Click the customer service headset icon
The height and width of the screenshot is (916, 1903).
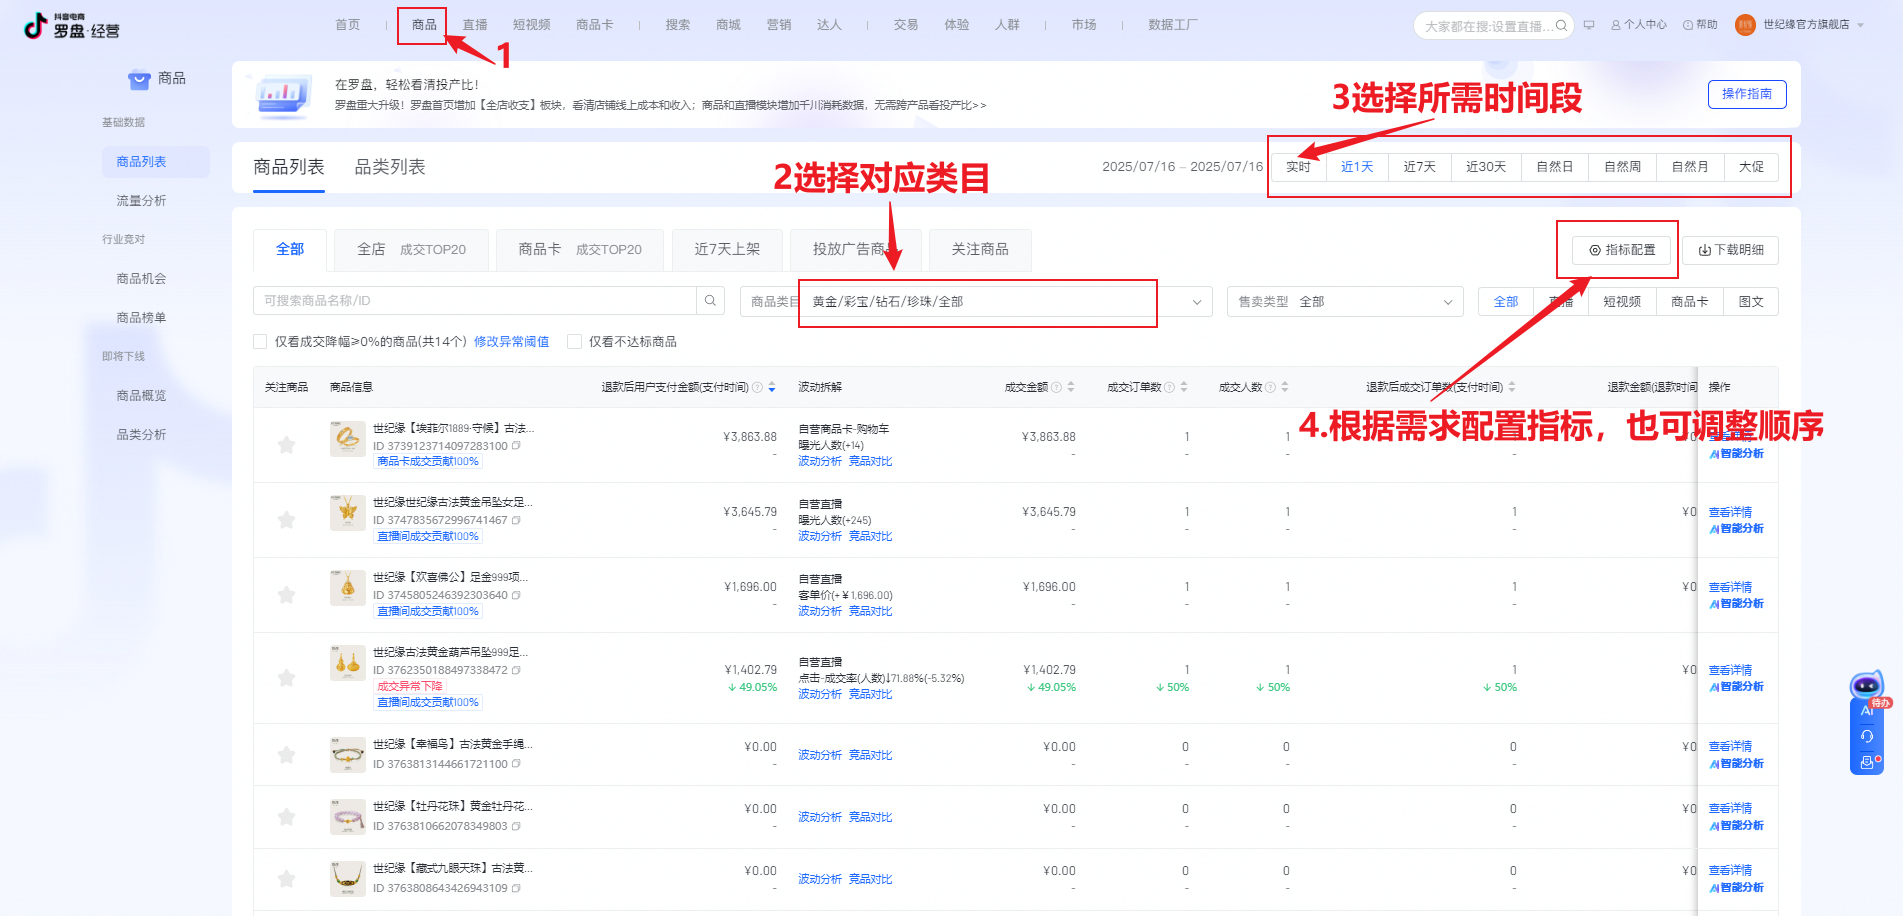1866,736
